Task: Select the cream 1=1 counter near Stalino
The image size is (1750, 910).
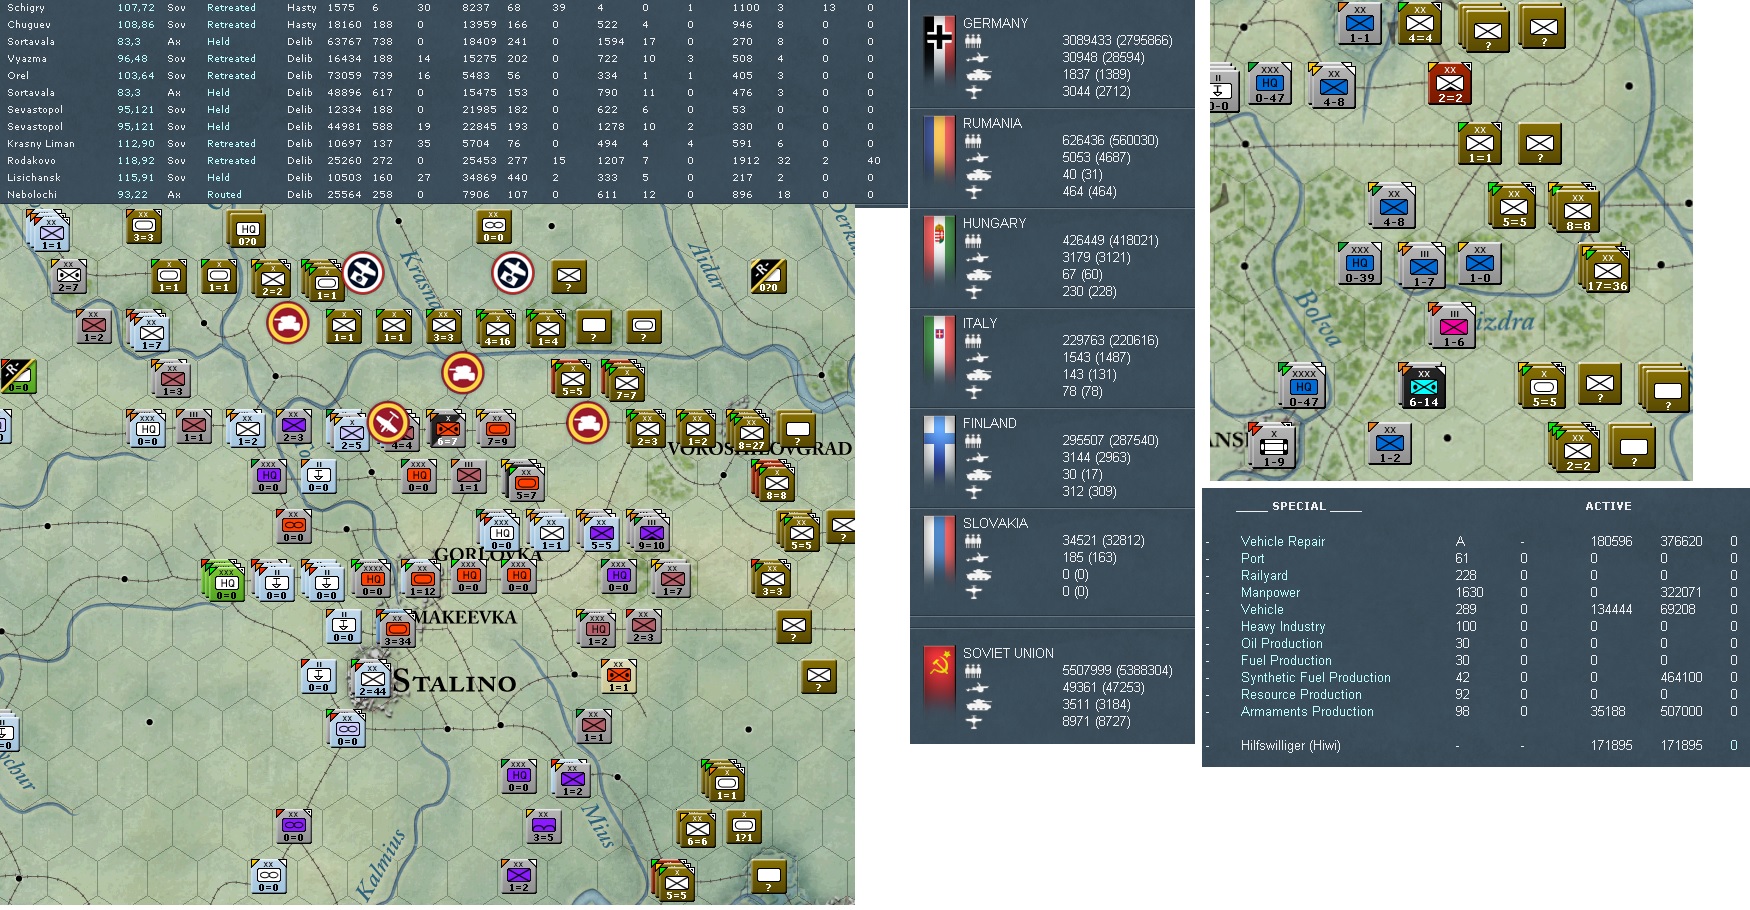Action: coord(619,677)
